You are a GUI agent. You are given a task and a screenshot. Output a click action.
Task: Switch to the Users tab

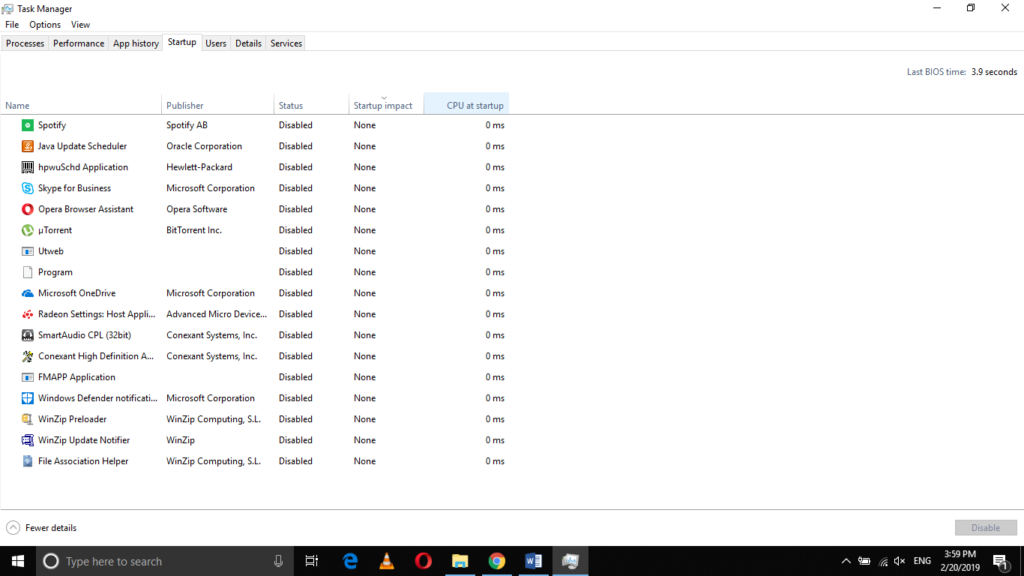(x=216, y=43)
